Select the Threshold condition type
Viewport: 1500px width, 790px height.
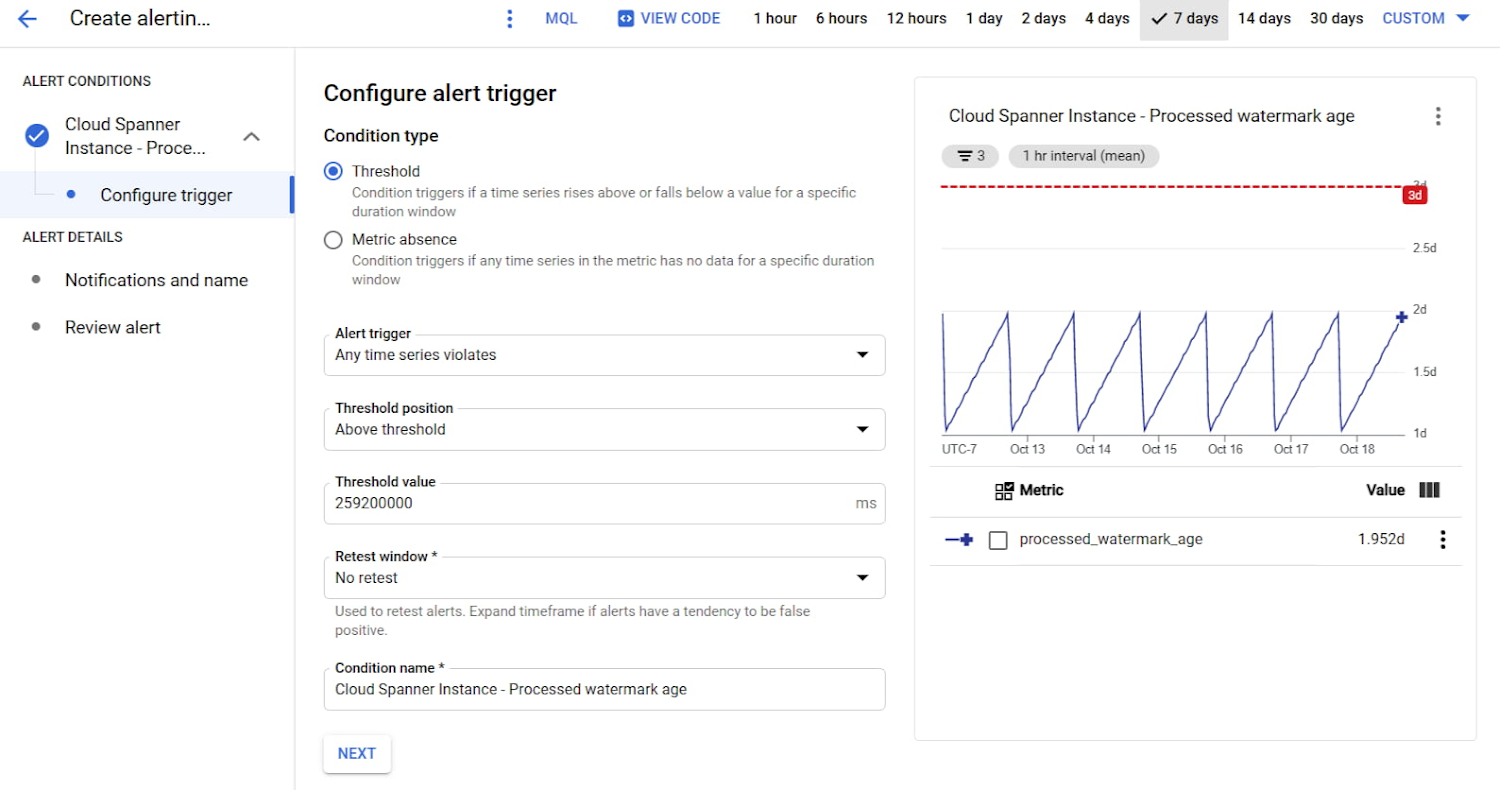(334, 171)
